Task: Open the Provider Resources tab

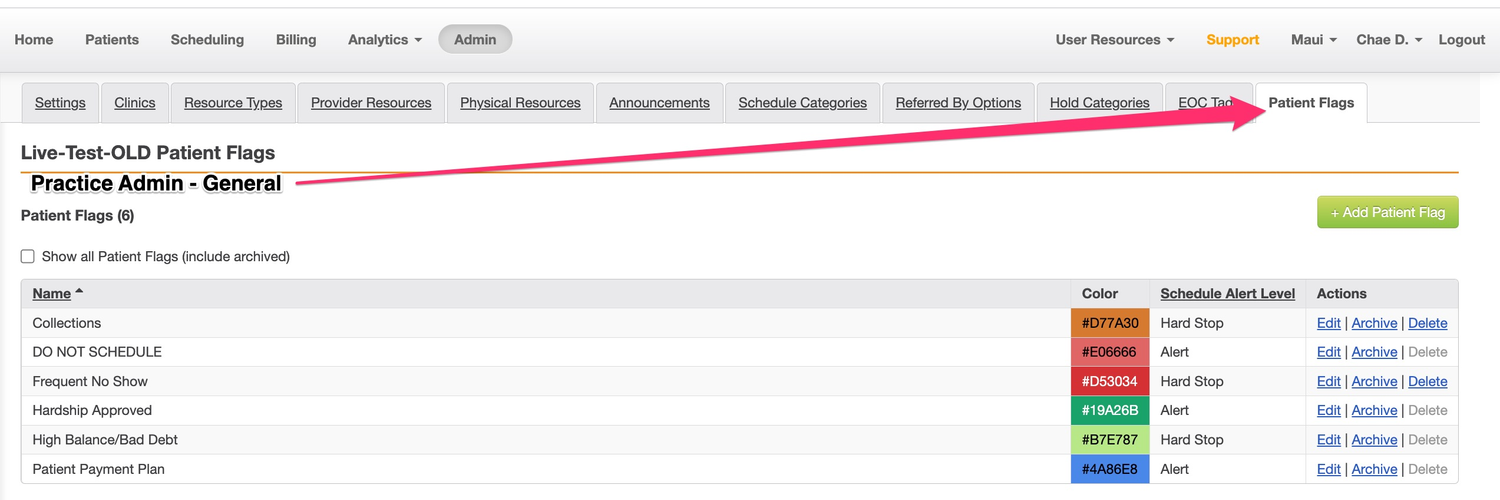Action: (x=371, y=103)
